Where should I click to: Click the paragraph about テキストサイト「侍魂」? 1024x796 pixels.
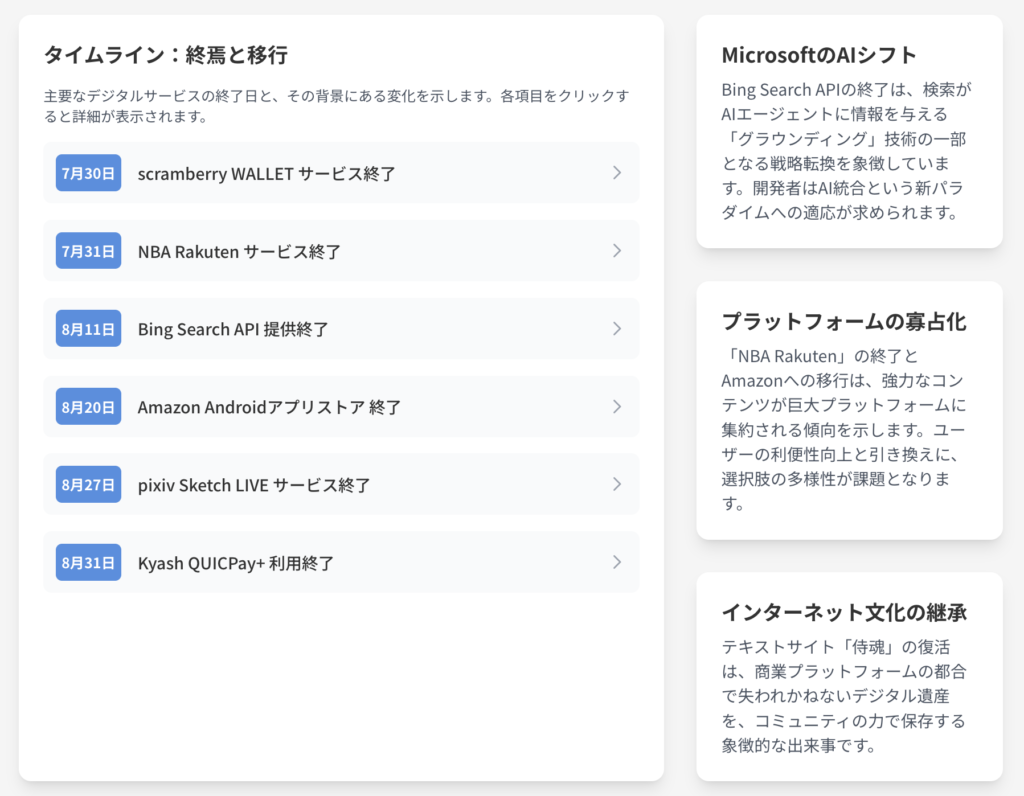coord(844,696)
